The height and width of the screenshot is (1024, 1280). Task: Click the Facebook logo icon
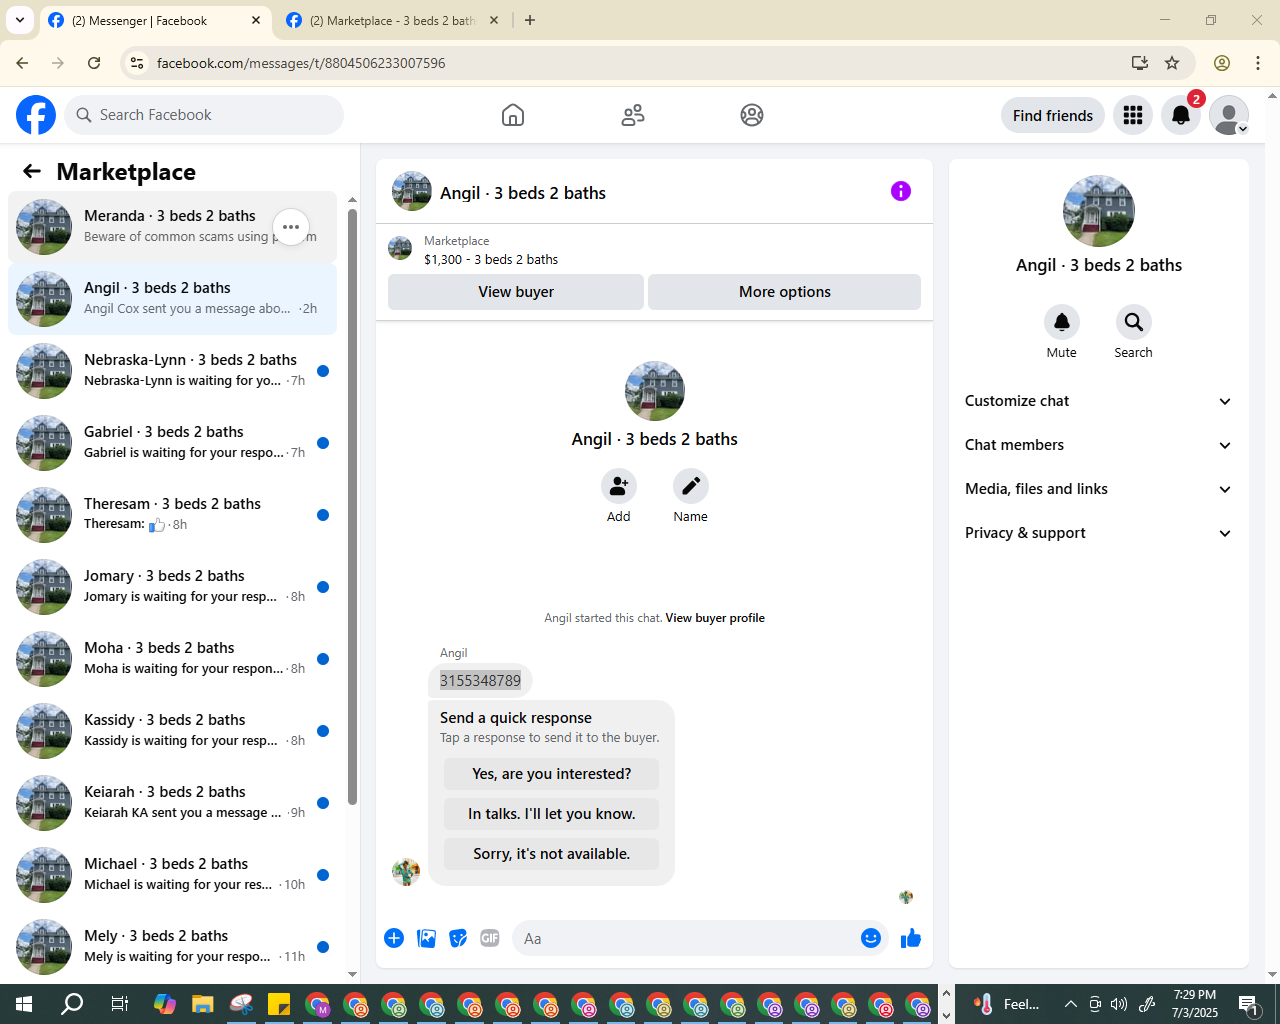36,115
